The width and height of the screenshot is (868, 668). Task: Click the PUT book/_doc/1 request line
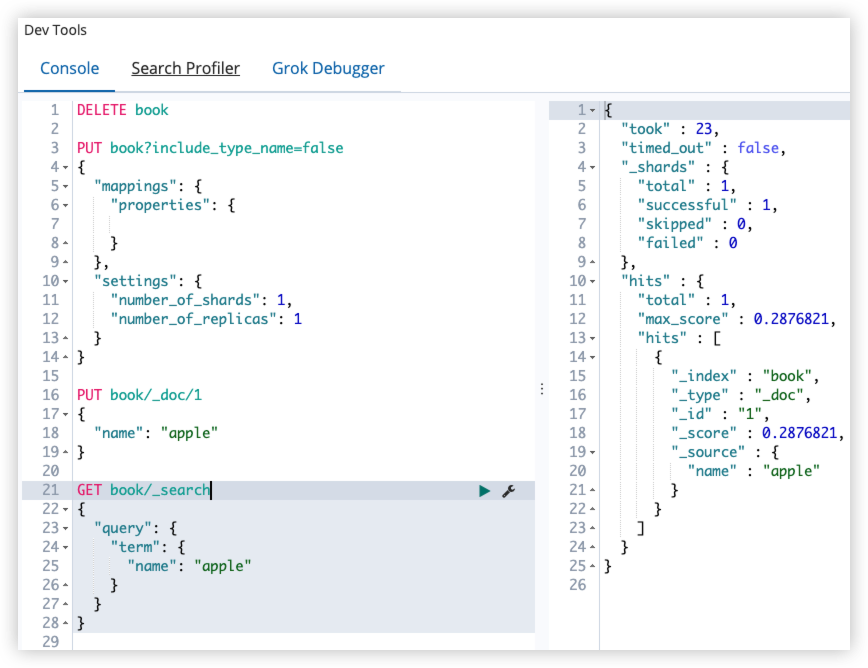(x=140, y=395)
